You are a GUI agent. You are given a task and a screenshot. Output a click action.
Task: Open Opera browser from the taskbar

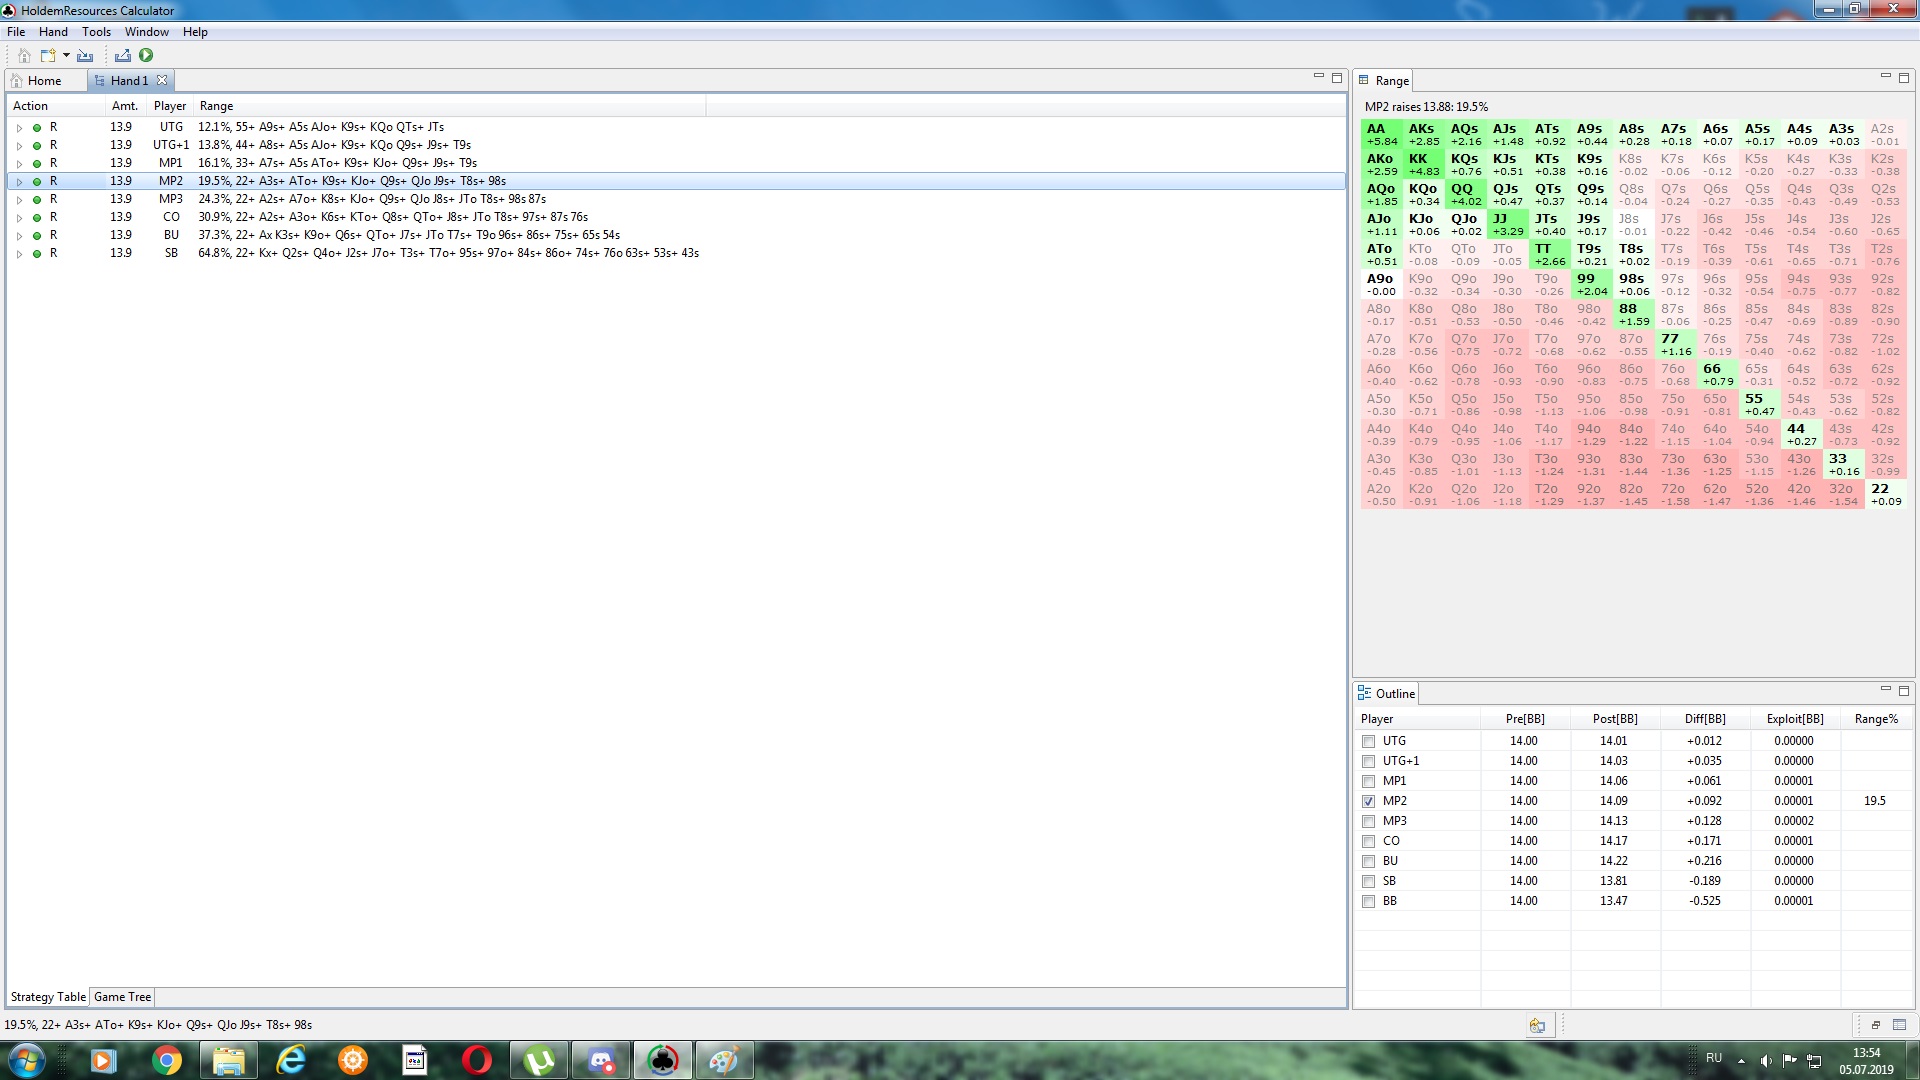point(477,1060)
